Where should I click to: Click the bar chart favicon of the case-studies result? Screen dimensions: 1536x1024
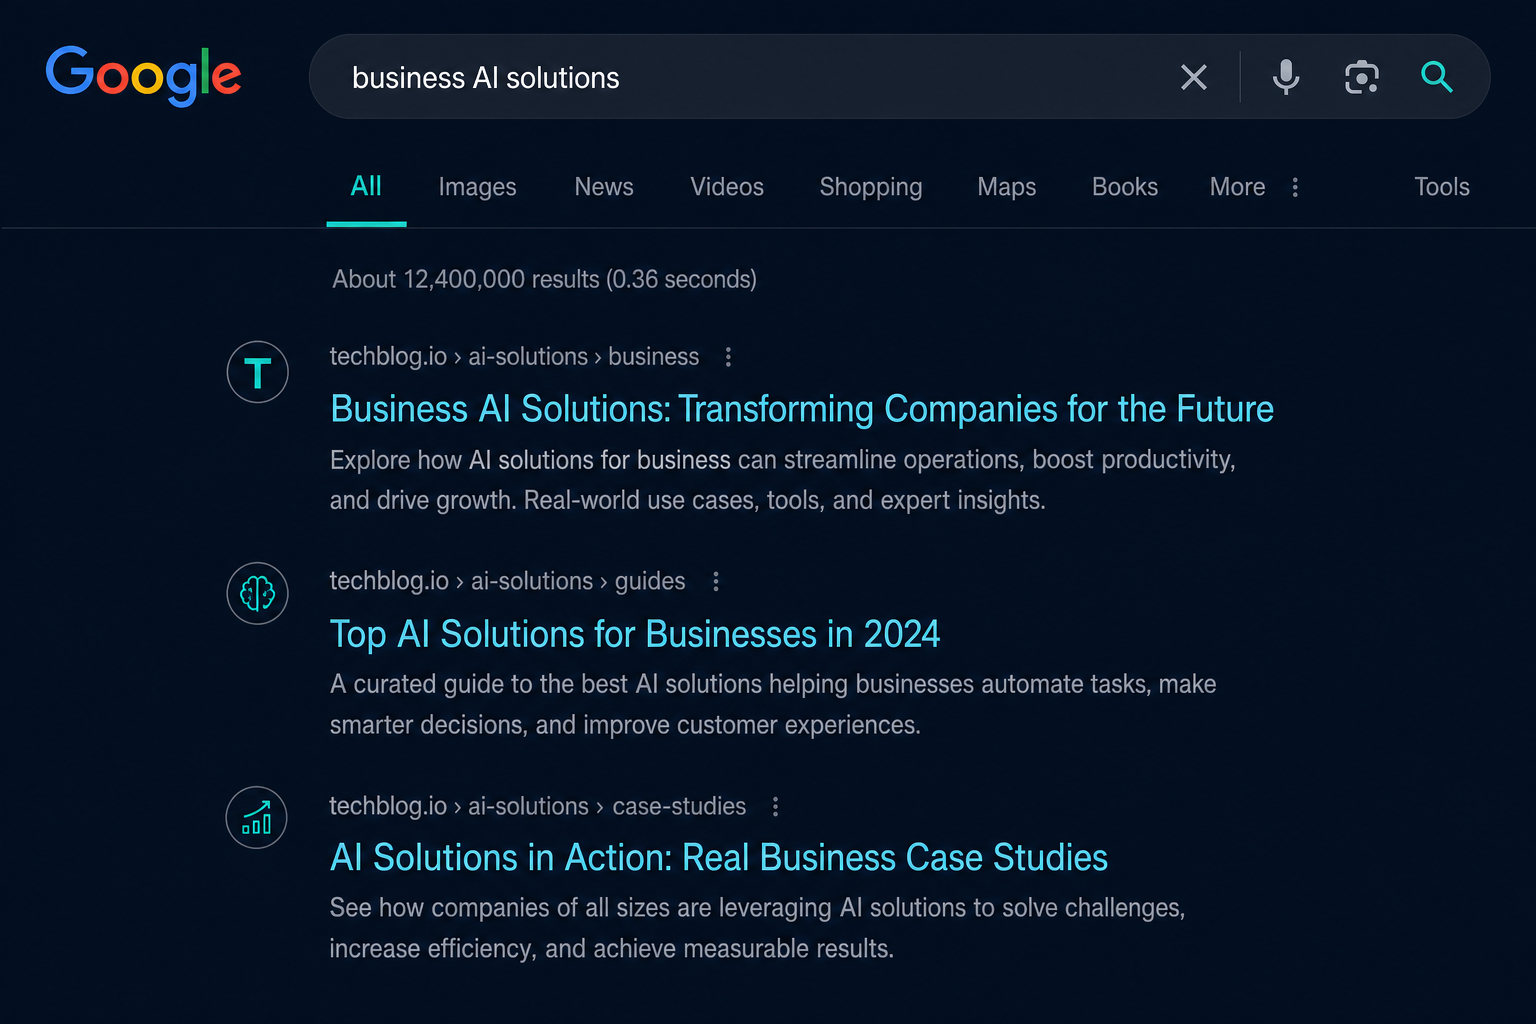tap(257, 818)
